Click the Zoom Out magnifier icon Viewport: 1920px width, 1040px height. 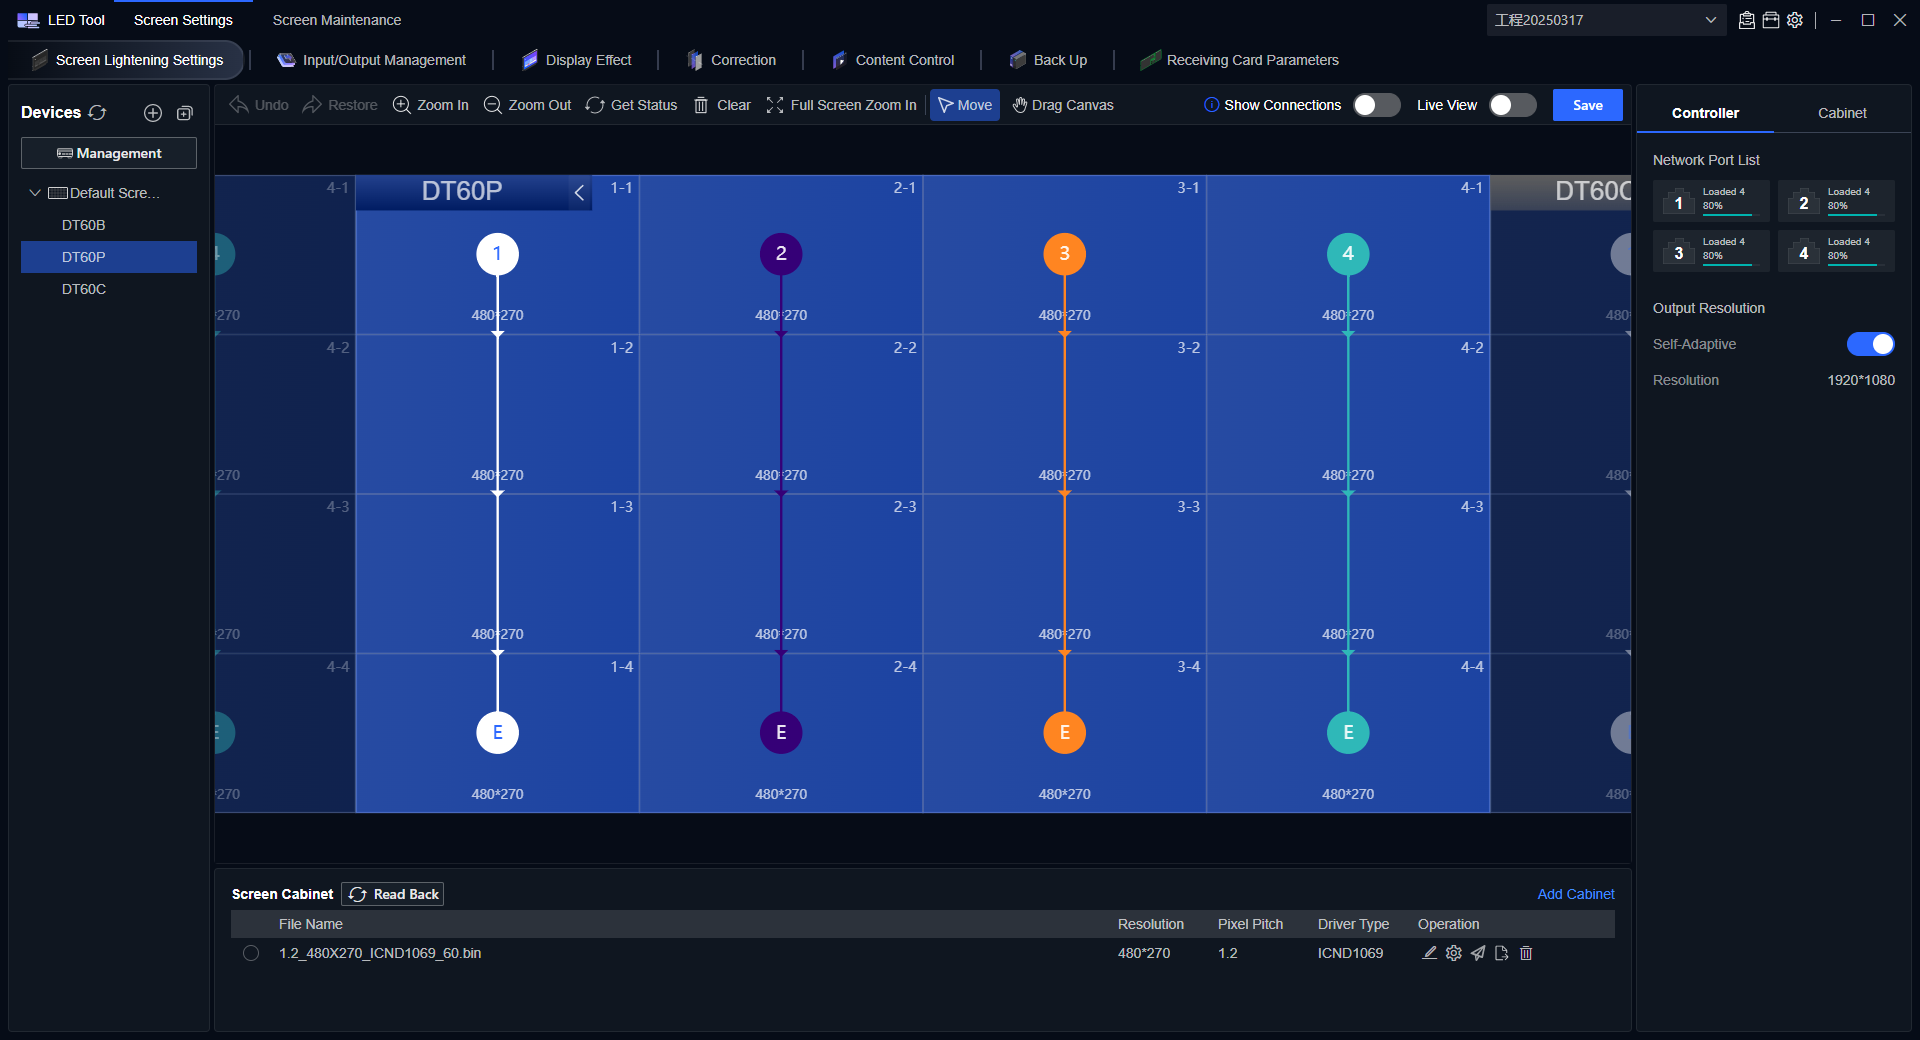pos(493,105)
